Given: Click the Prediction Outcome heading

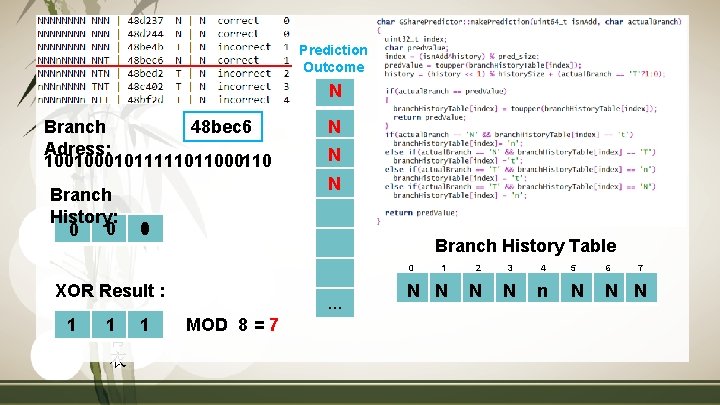Looking at the screenshot, I should coord(333,58).
